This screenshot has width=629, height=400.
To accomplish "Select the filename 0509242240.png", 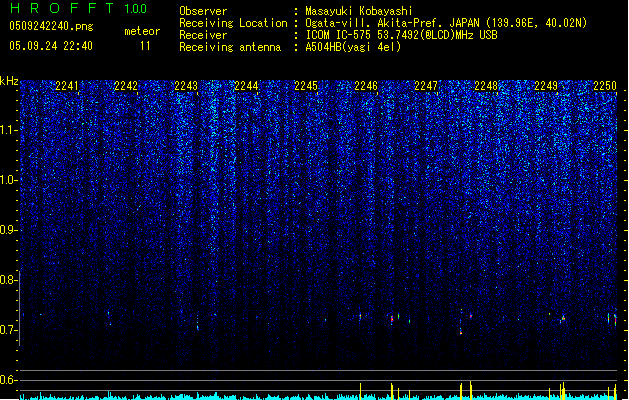I will pyautogui.click(x=51, y=26).
